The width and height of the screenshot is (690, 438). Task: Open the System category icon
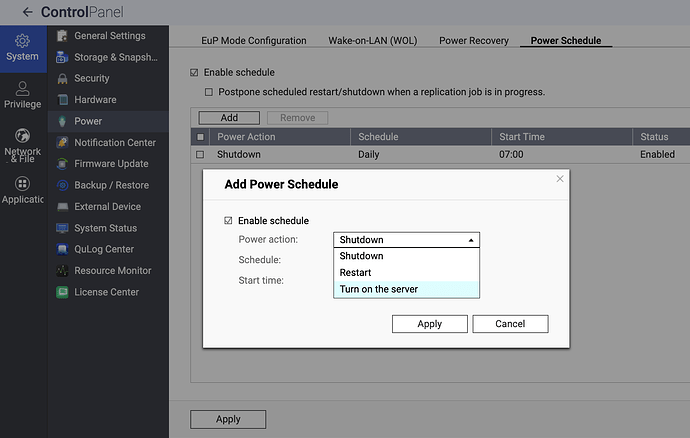pos(22,41)
